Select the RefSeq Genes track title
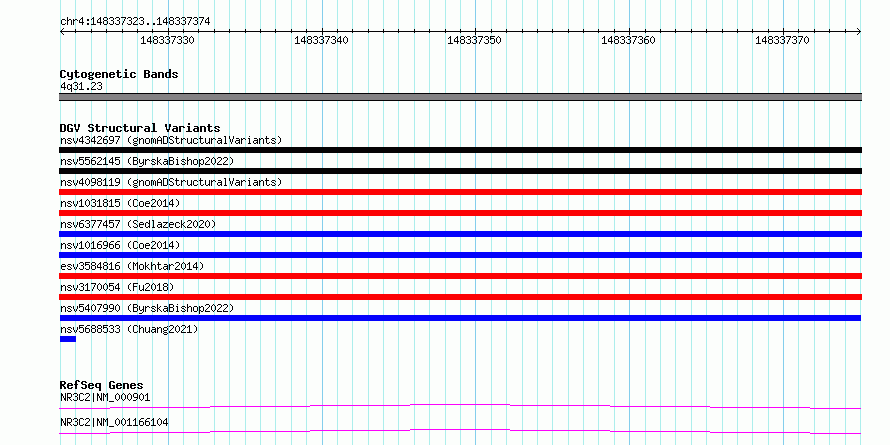Image resolution: width=890 pixels, height=445 pixels. (x=102, y=386)
